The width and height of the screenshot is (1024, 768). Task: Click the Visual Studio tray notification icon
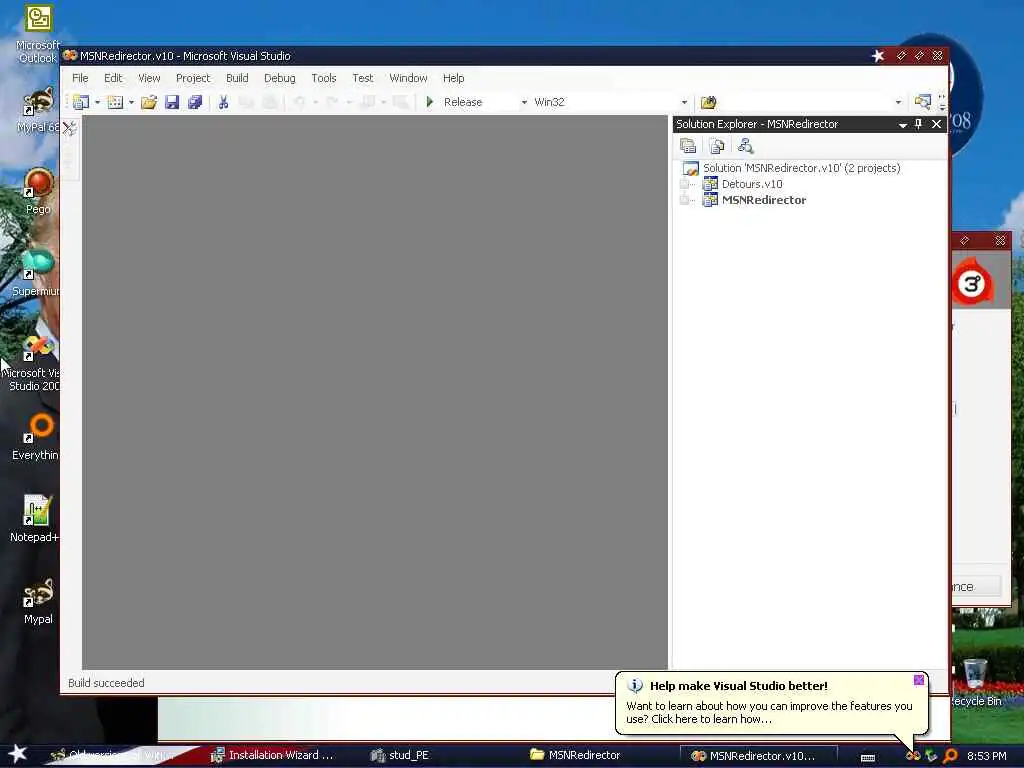[x=913, y=756]
